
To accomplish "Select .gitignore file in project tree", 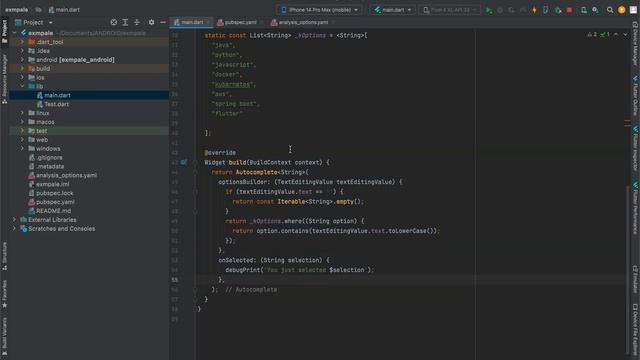I will [x=49, y=158].
